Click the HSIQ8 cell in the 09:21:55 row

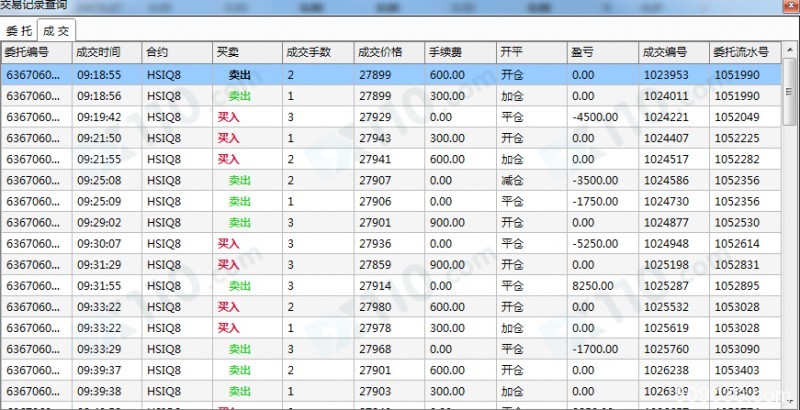[164, 159]
